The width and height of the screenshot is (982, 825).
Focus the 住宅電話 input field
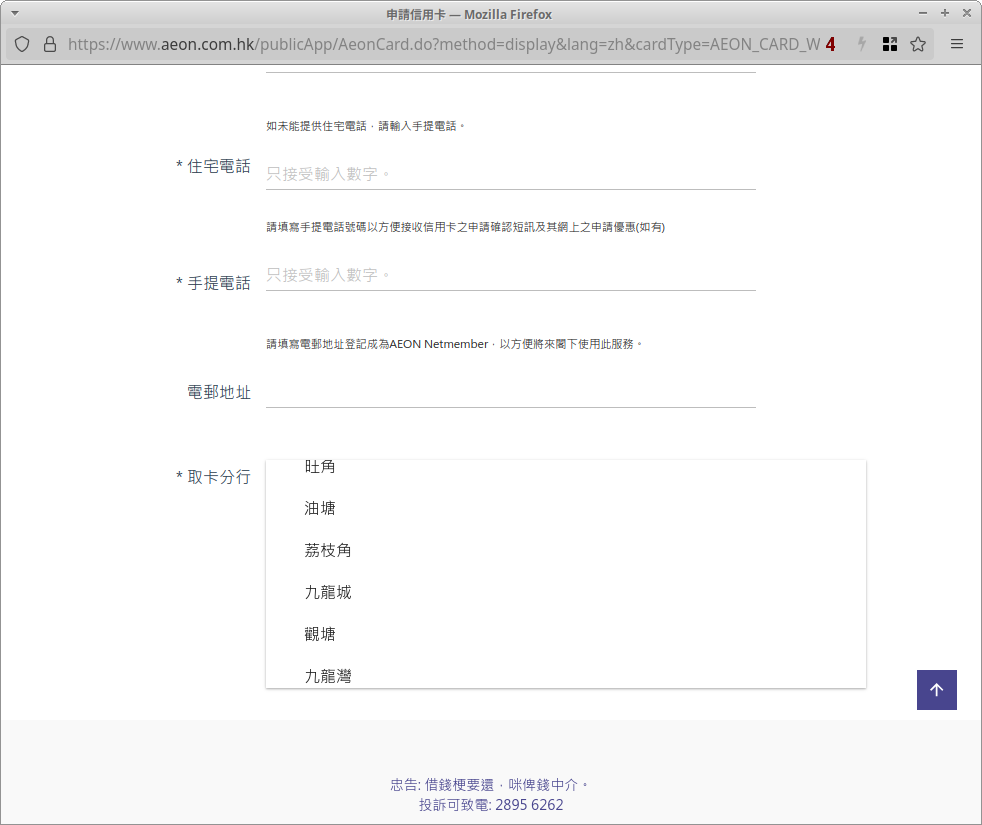click(510, 174)
